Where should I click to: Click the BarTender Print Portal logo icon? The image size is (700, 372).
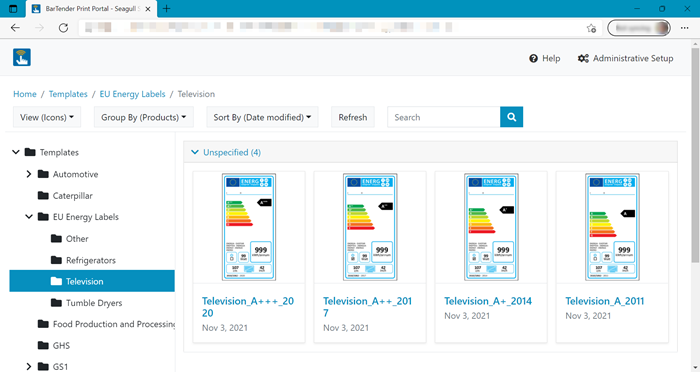click(x=22, y=58)
